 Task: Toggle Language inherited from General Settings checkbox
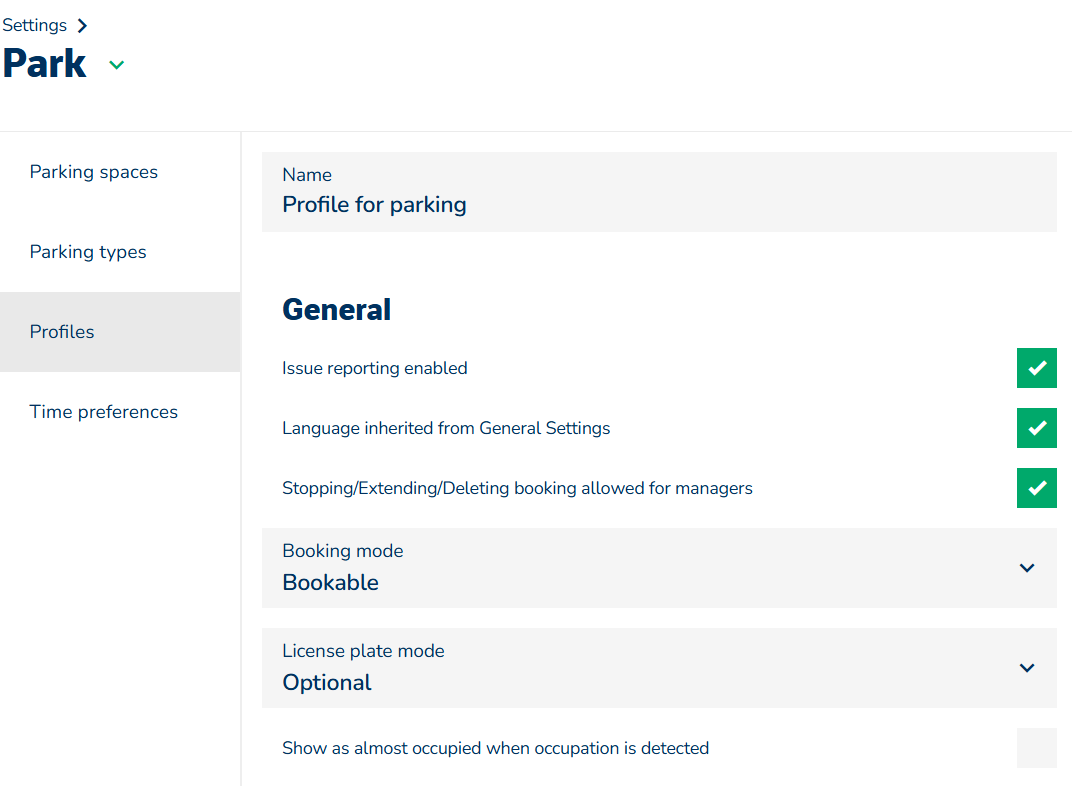pos(1036,428)
